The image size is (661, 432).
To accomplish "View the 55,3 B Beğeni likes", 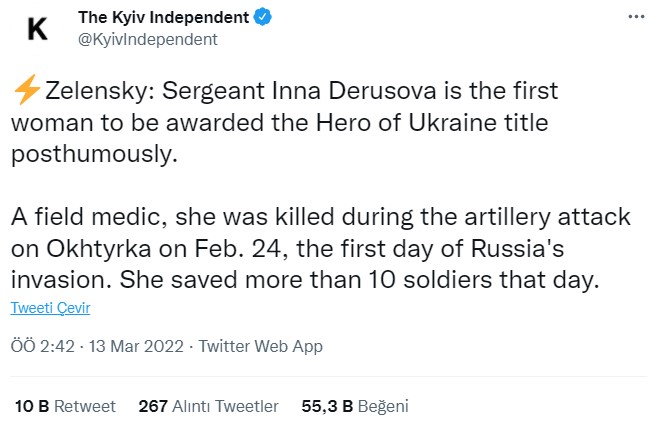I will pos(355,407).
